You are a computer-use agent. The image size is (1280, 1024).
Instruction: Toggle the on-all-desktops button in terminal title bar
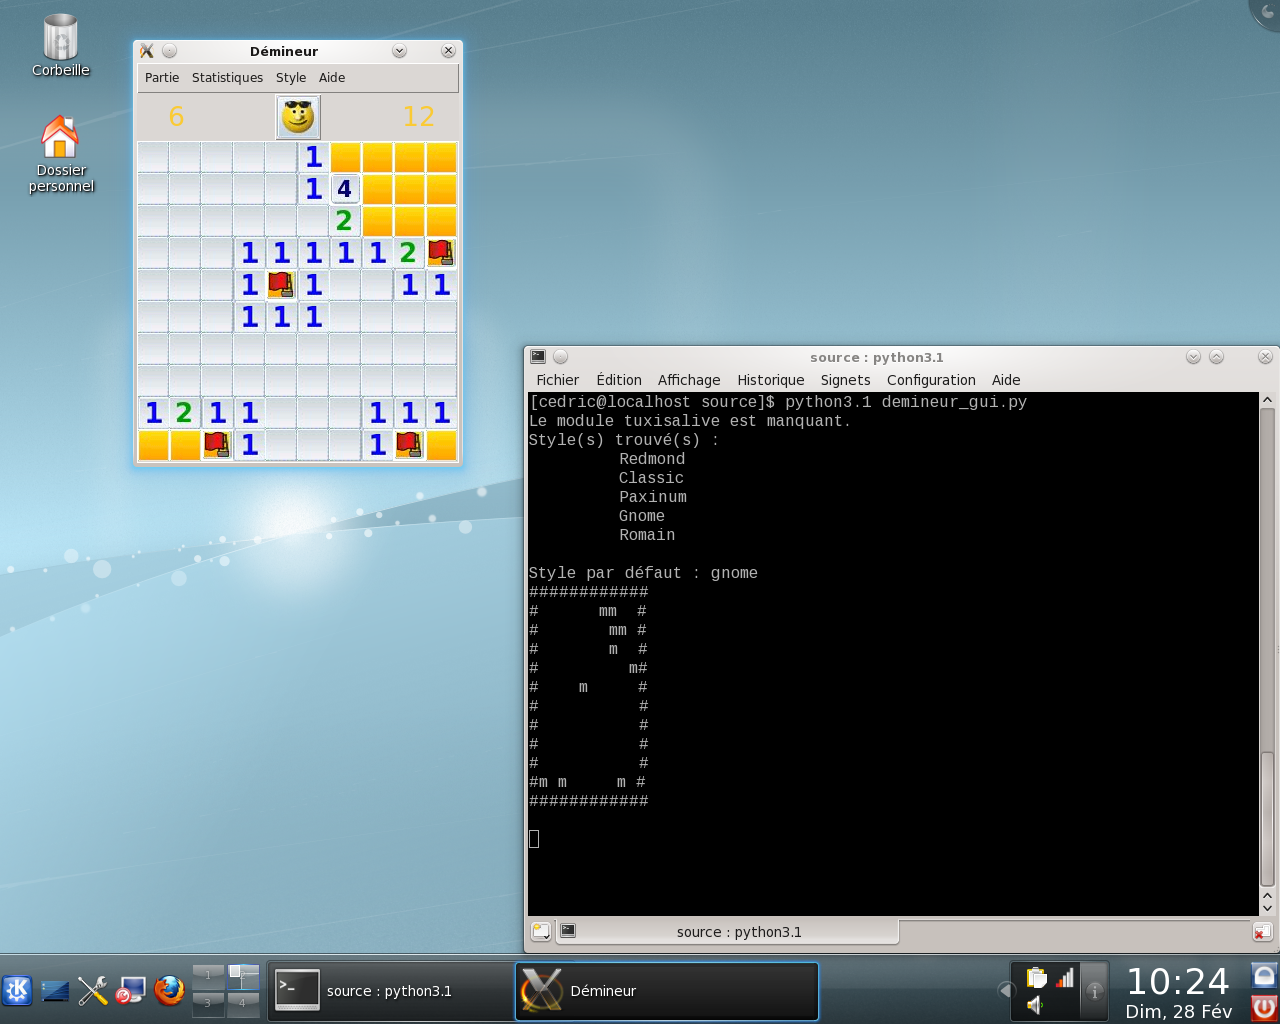(561, 357)
